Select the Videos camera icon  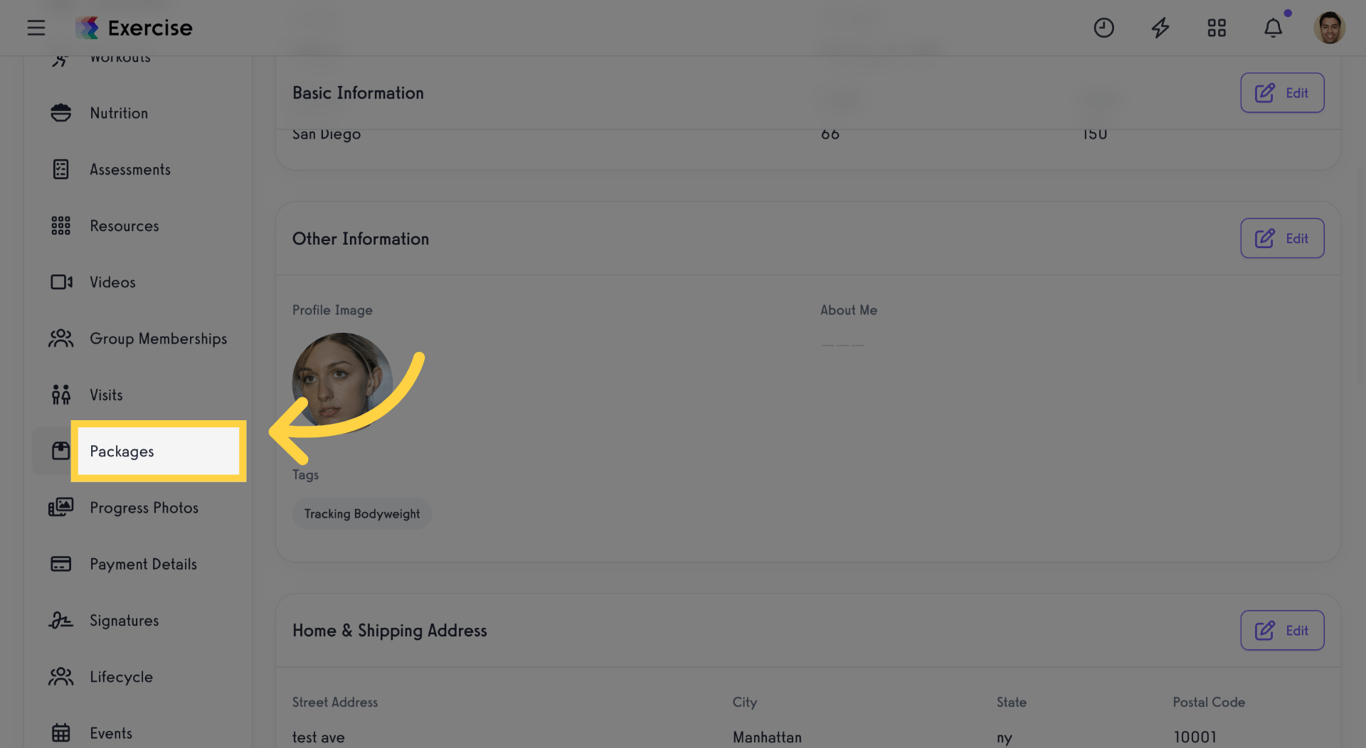[60, 282]
